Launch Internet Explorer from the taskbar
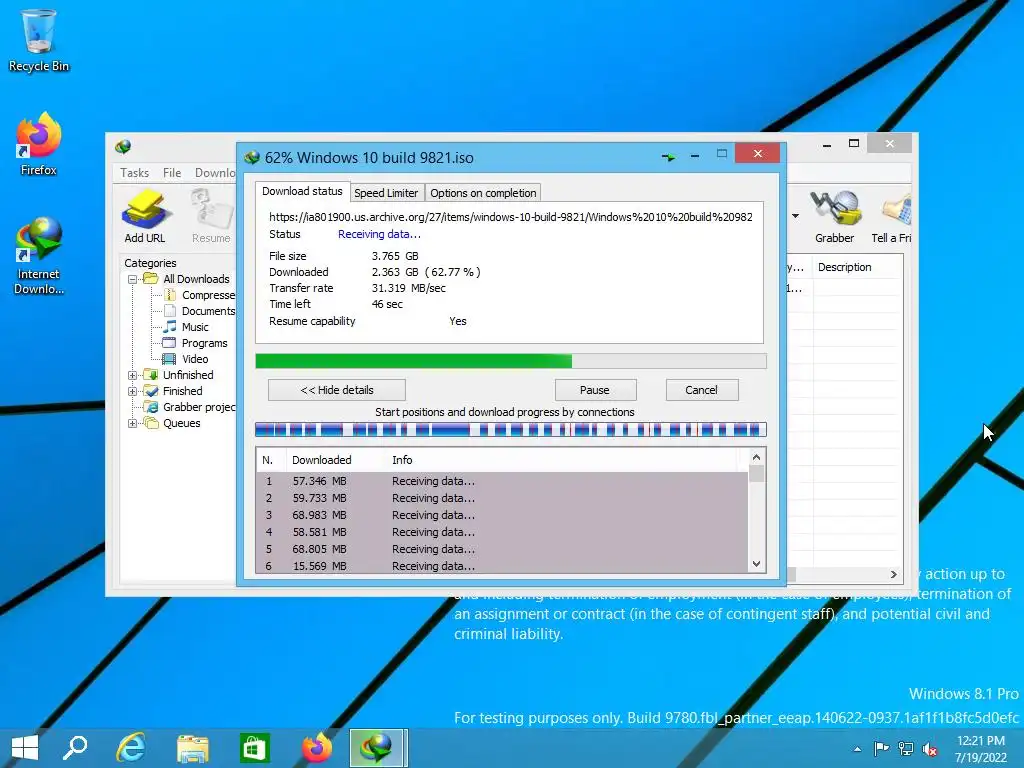 pos(131,748)
